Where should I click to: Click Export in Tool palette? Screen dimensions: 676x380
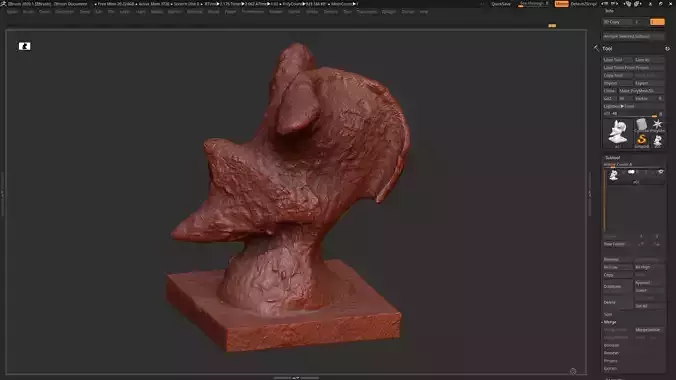(x=649, y=83)
